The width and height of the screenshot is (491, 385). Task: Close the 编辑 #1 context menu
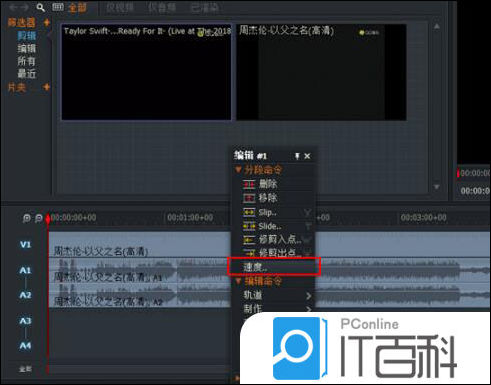[x=307, y=156]
